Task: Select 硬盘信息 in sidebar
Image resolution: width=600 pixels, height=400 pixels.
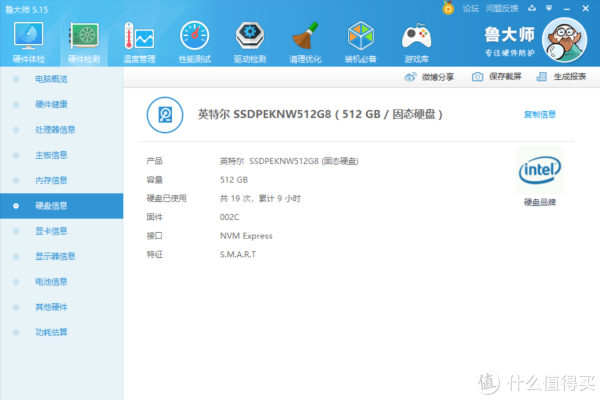Action: [x=62, y=206]
